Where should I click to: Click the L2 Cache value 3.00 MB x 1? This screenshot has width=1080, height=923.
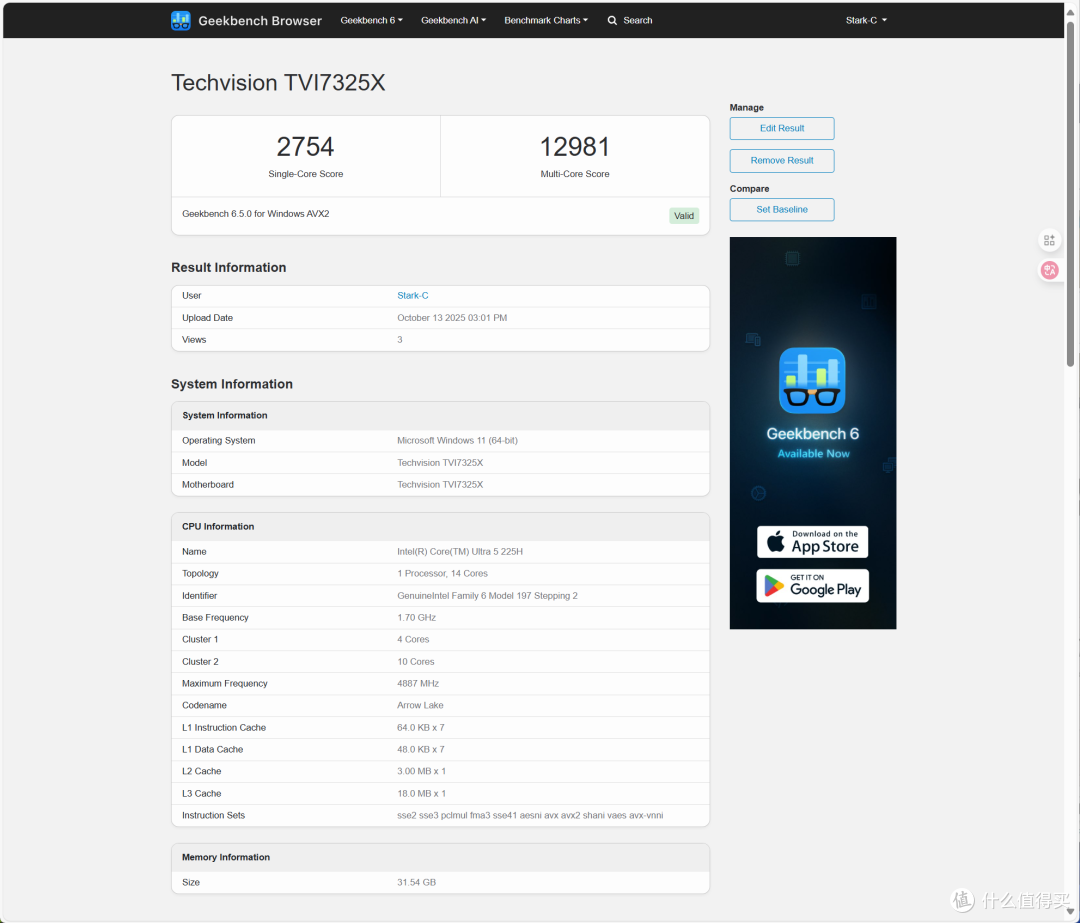coord(422,771)
